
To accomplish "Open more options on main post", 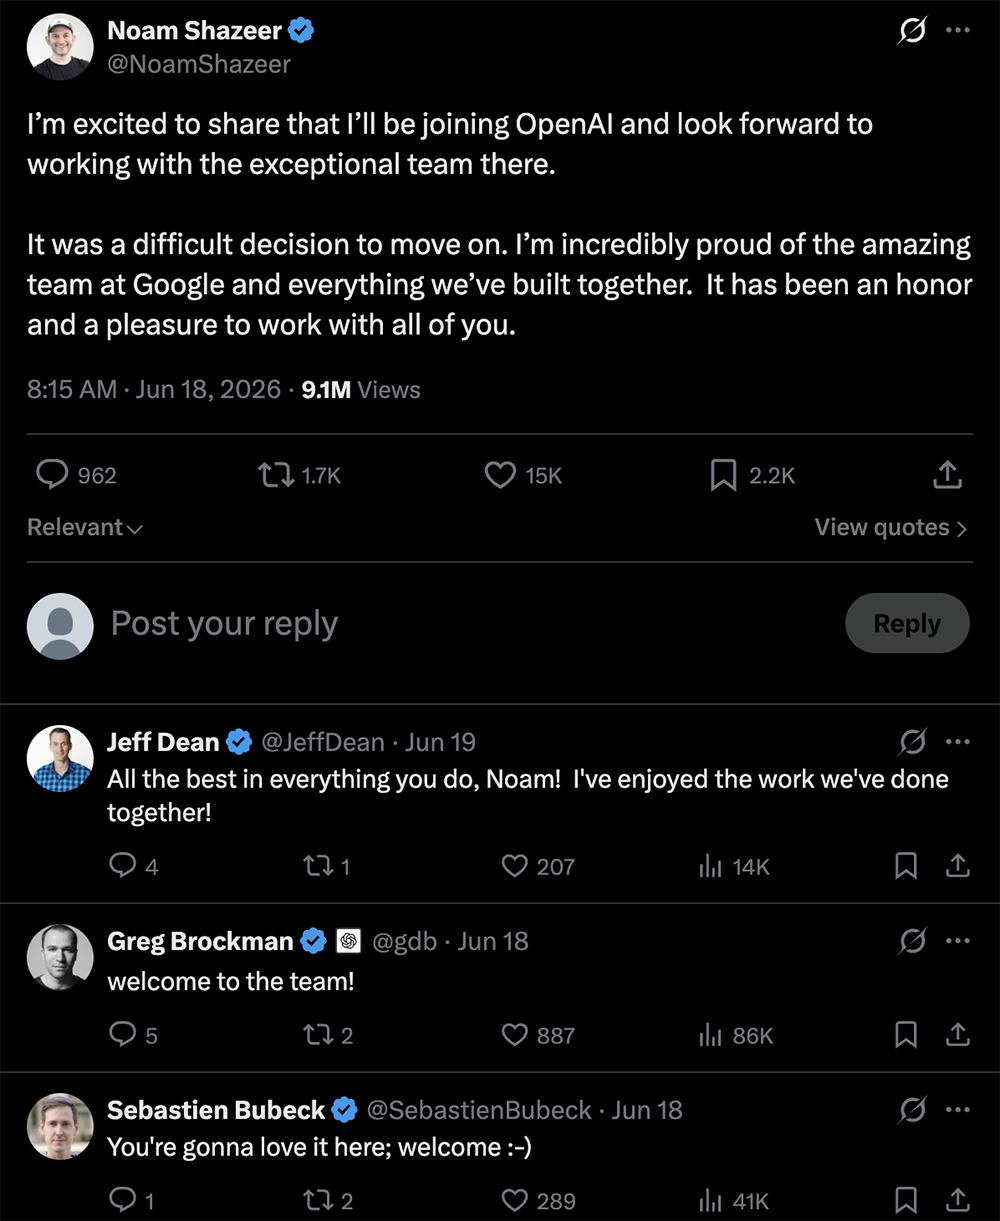I will [x=958, y=31].
